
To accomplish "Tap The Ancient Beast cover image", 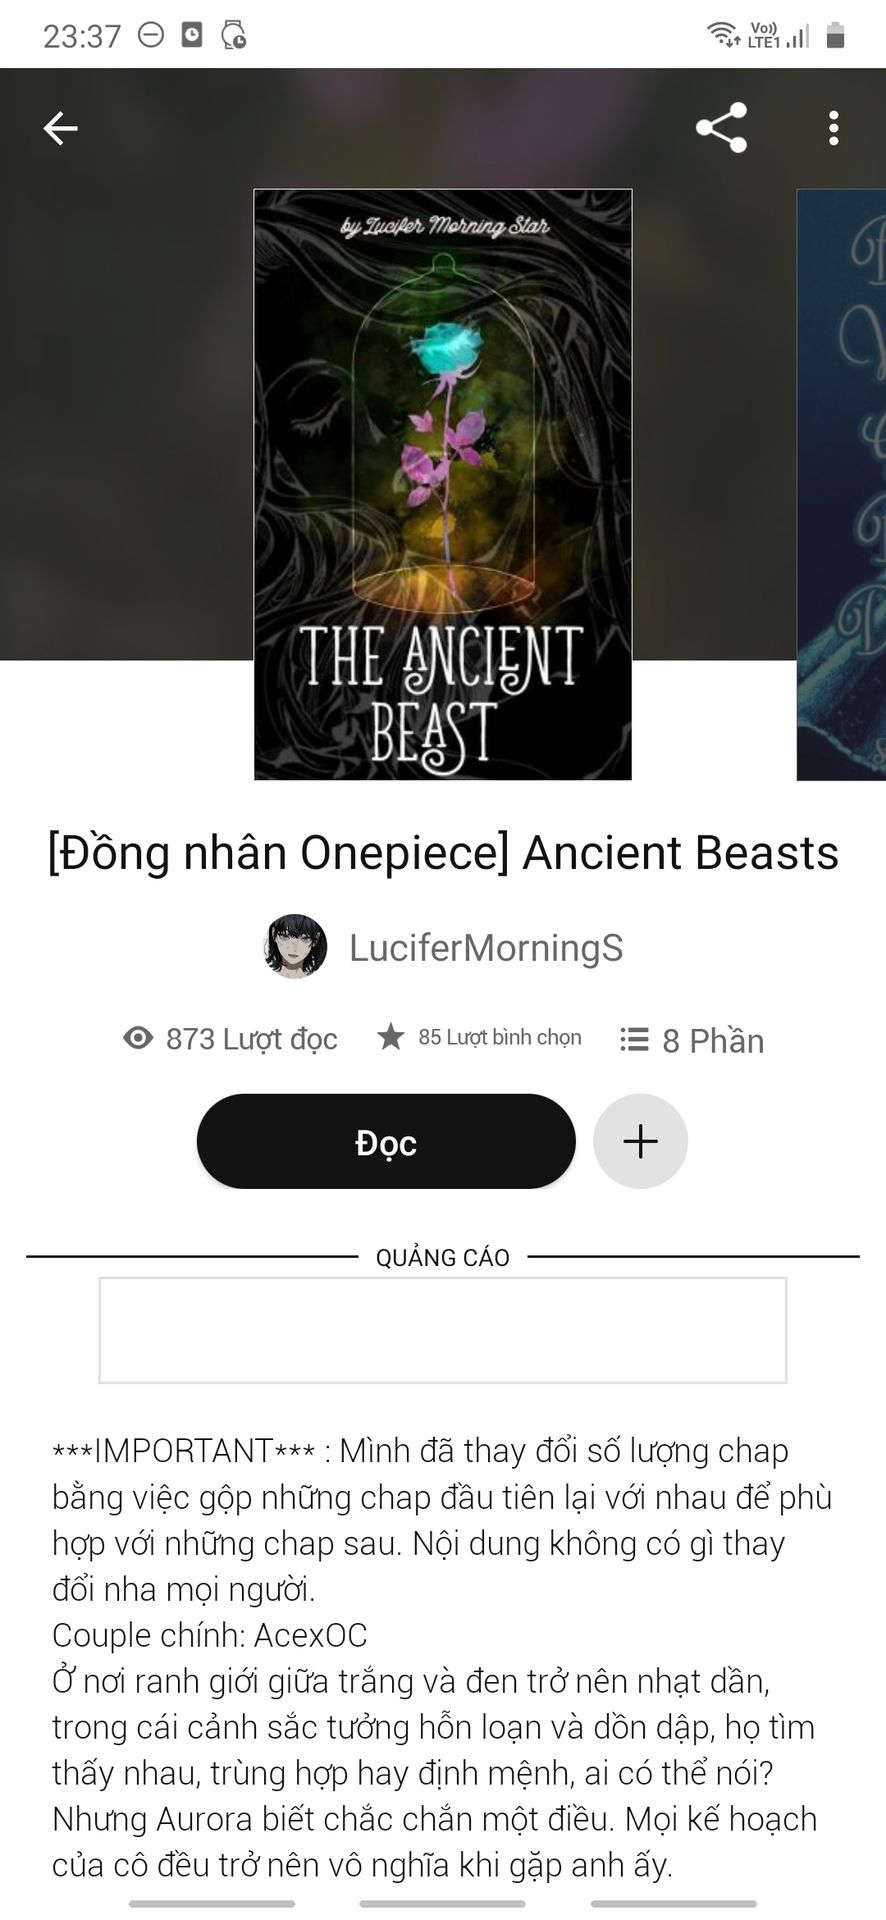I will (x=443, y=484).
